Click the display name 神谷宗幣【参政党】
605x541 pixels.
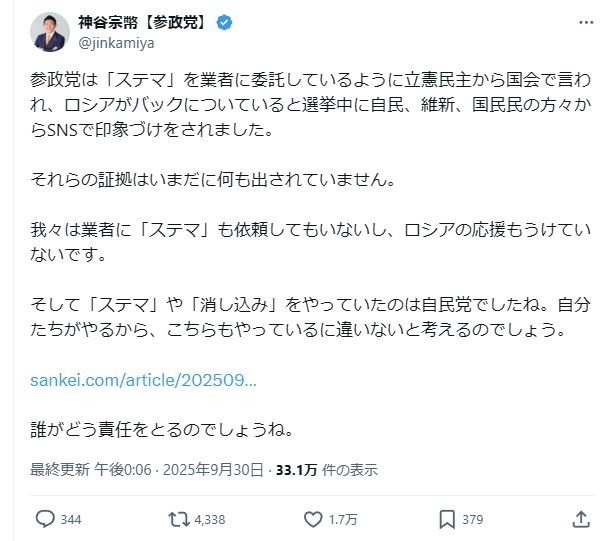(x=142, y=23)
